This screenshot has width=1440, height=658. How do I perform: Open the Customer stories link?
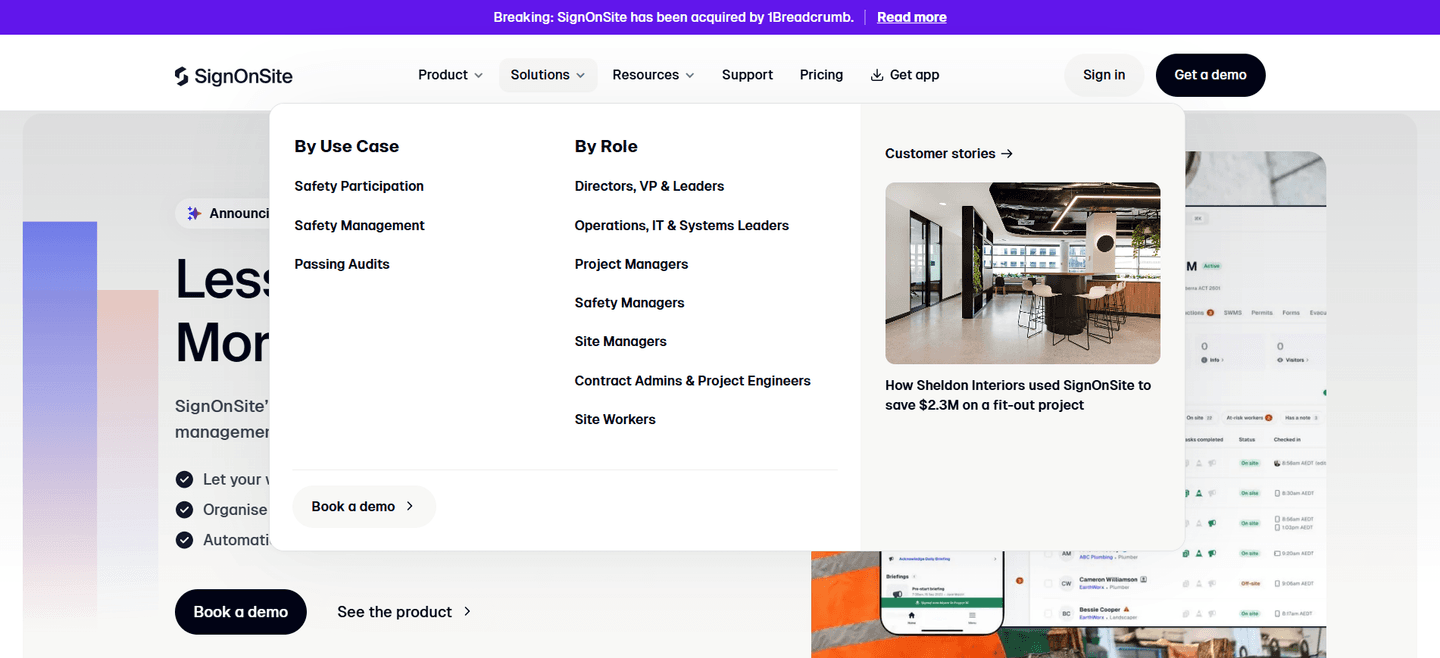[x=949, y=153]
